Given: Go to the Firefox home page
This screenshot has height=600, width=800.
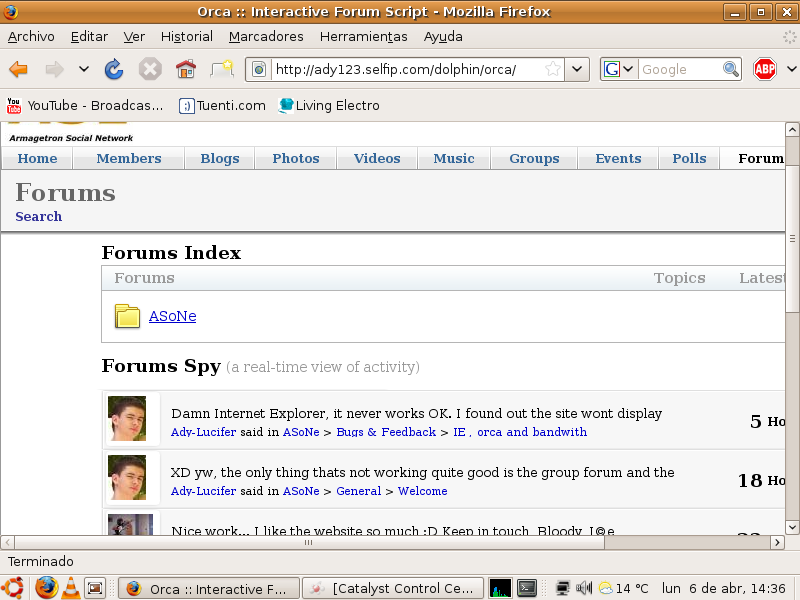Looking at the screenshot, I should click(x=185, y=69).
